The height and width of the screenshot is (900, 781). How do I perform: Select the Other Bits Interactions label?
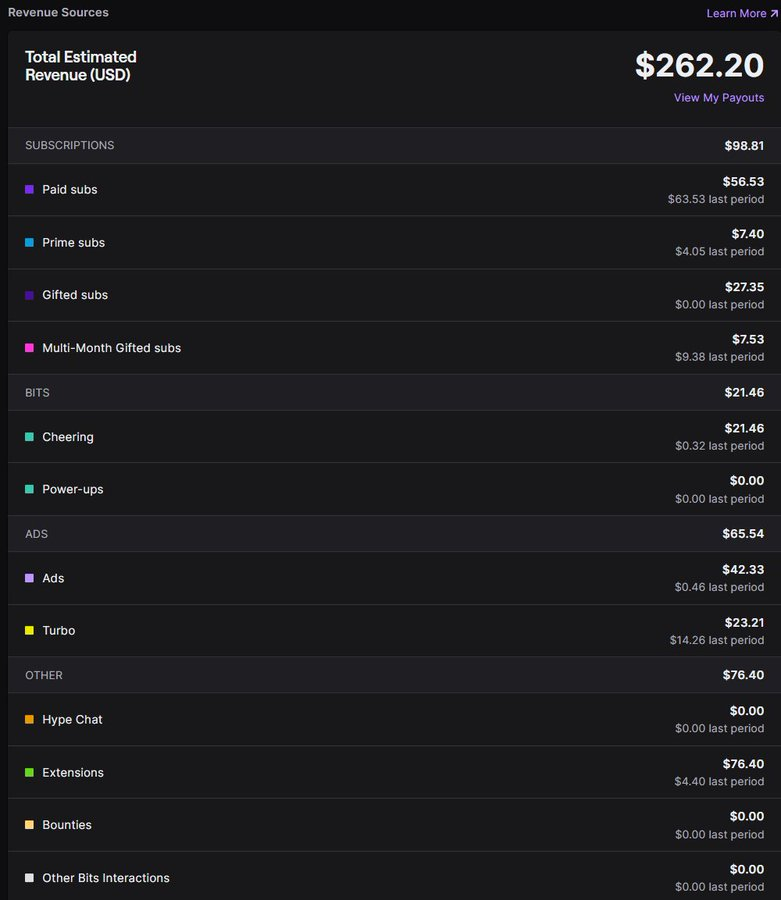coord(106,878)
